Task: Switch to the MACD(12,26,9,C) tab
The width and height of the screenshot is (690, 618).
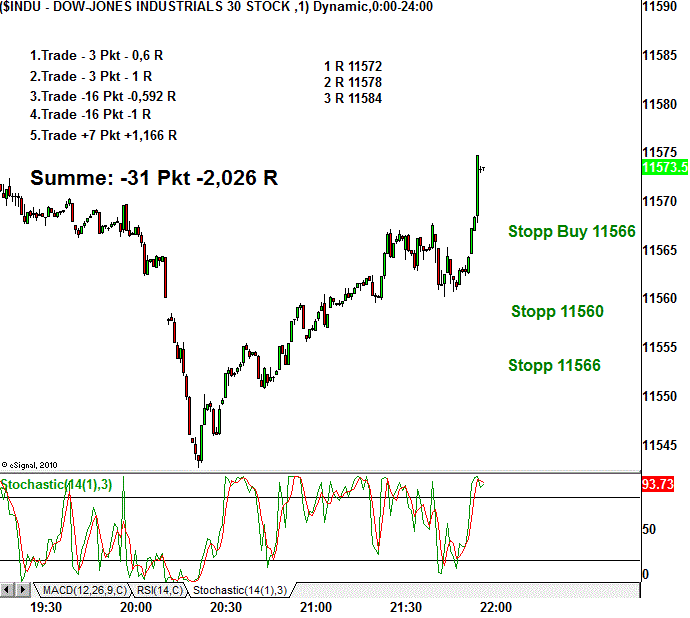Action: click(x=81, y=590)
